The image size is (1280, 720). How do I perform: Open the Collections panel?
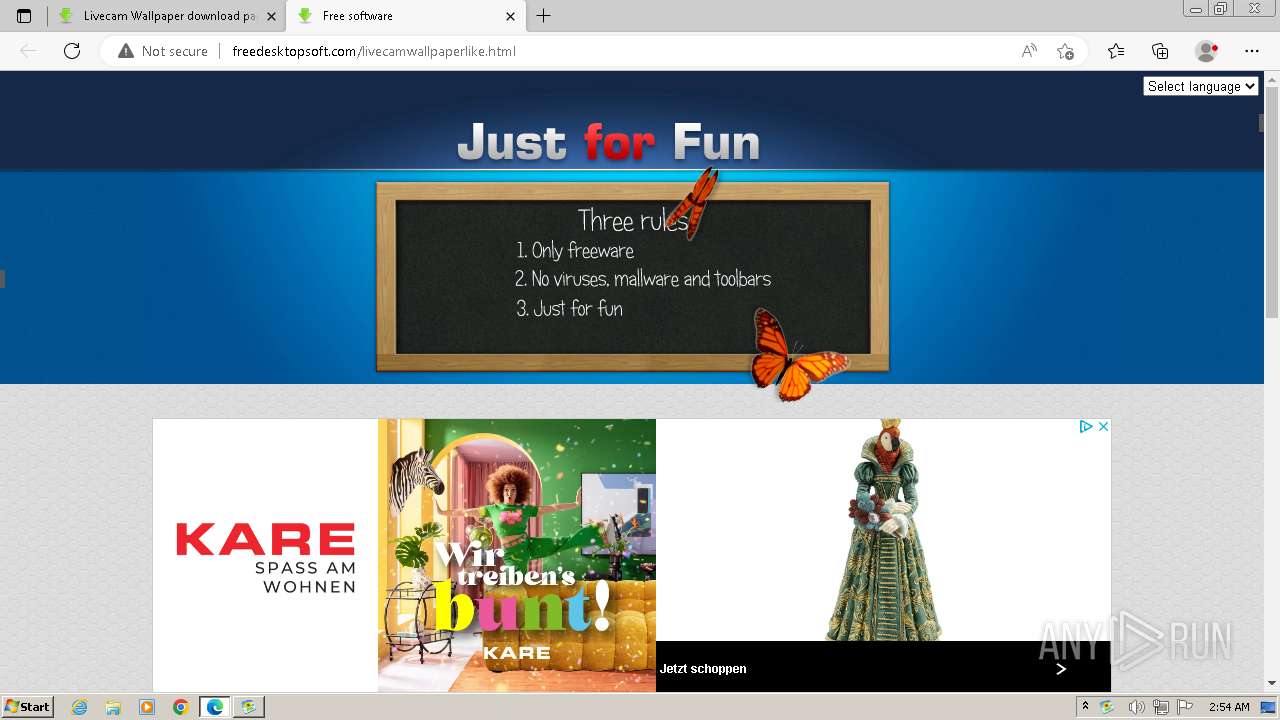1160,51
